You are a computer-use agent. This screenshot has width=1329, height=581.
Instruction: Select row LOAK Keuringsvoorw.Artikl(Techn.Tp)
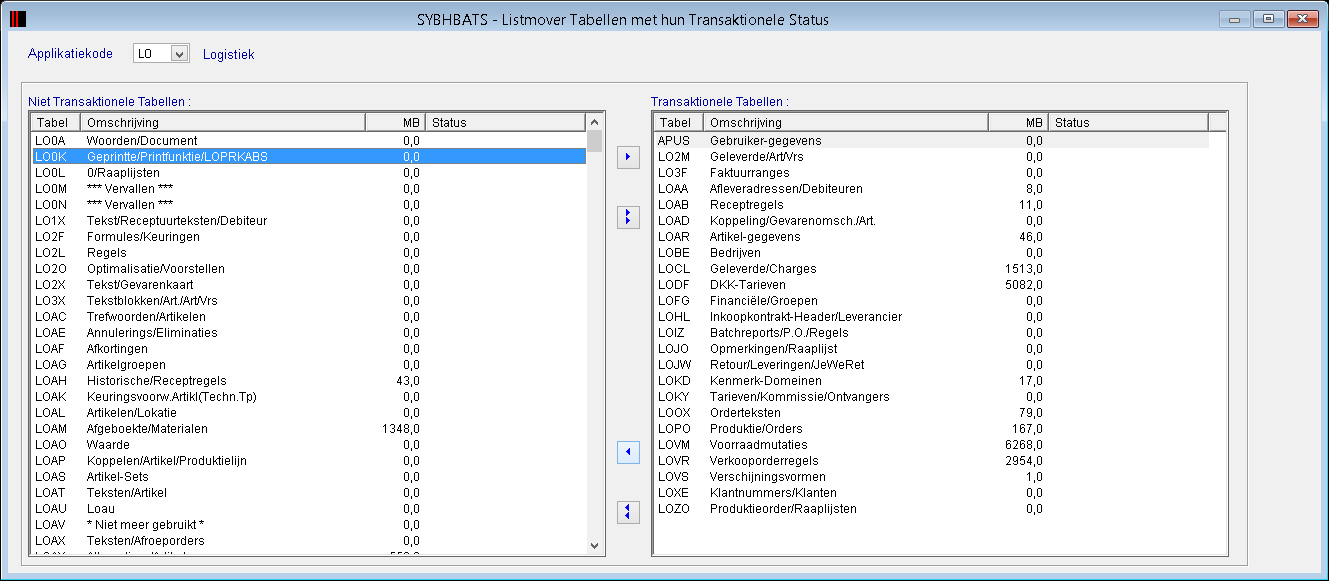coord(308,396)
